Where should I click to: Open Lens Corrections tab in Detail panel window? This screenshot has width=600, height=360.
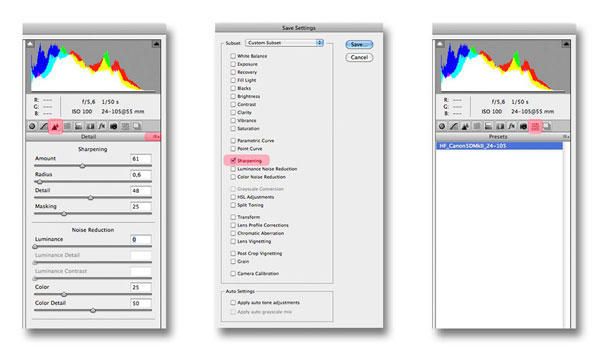pyautogui.click(x=90, y=126)
